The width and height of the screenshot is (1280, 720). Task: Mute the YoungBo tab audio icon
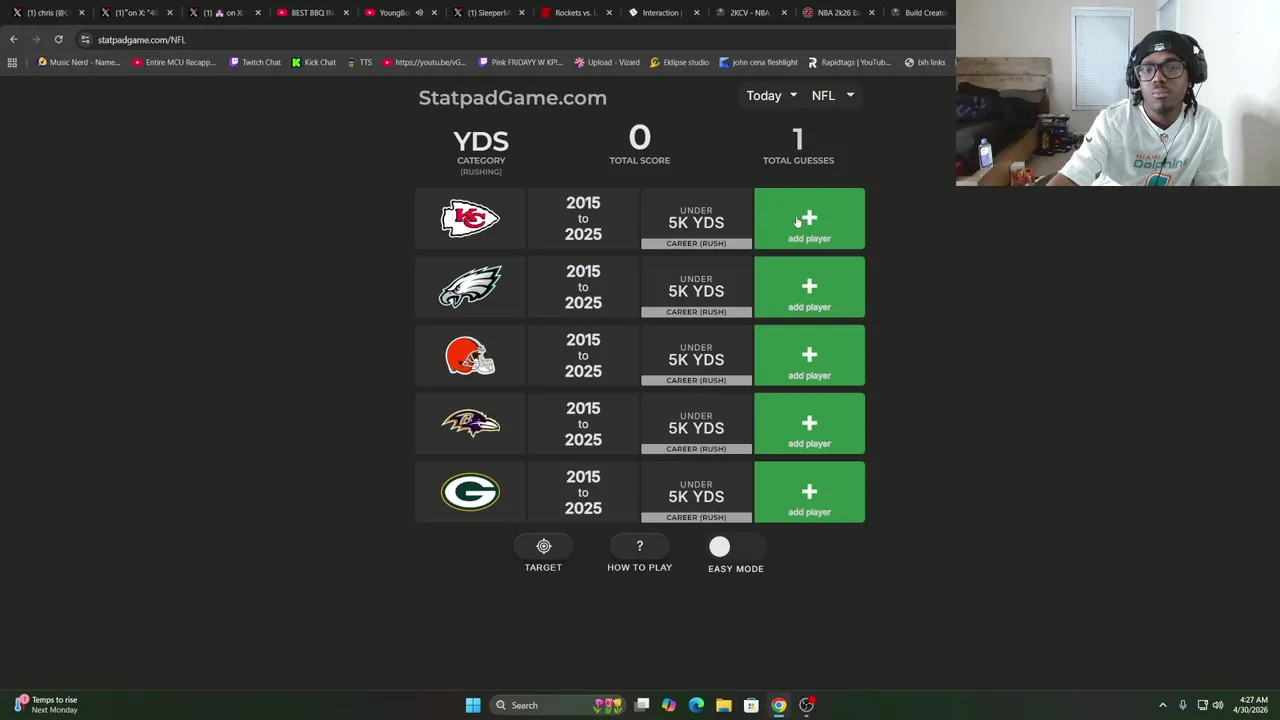[x=419, y=13]
